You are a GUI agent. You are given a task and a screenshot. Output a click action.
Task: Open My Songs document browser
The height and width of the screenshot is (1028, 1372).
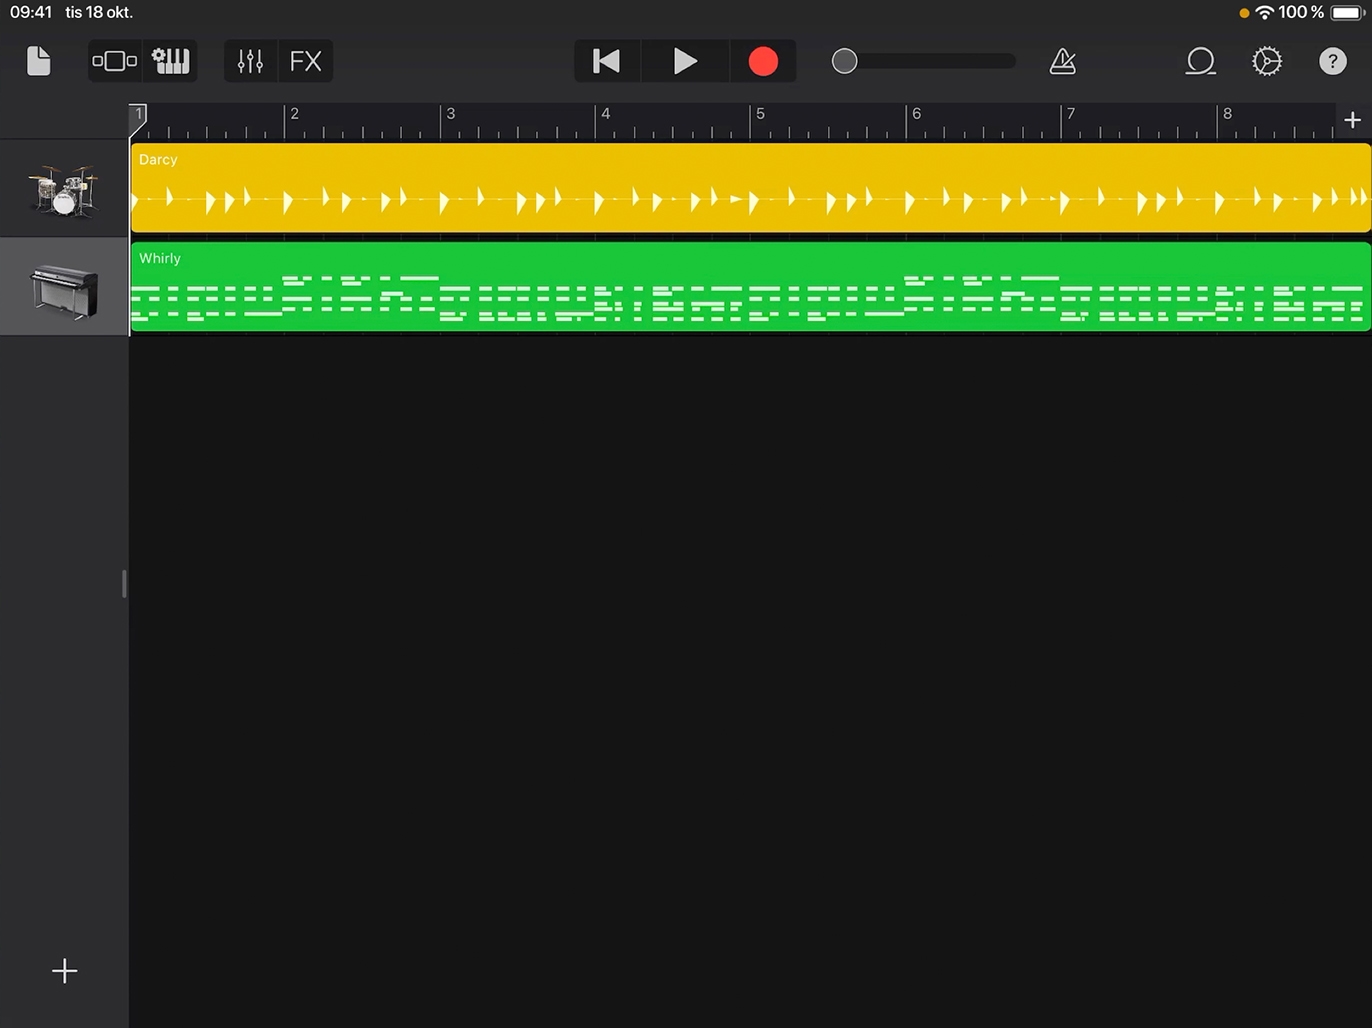click(38, 61)
